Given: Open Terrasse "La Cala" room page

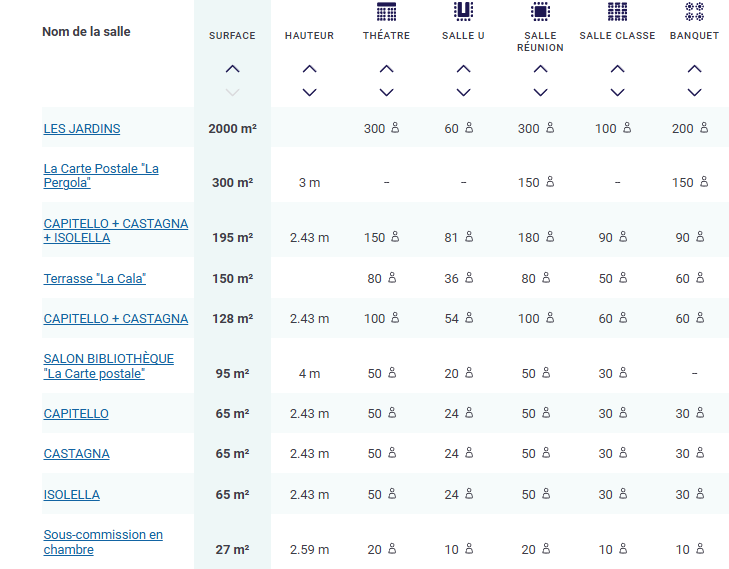Looking at the screenshot, I should pos(95,279).
